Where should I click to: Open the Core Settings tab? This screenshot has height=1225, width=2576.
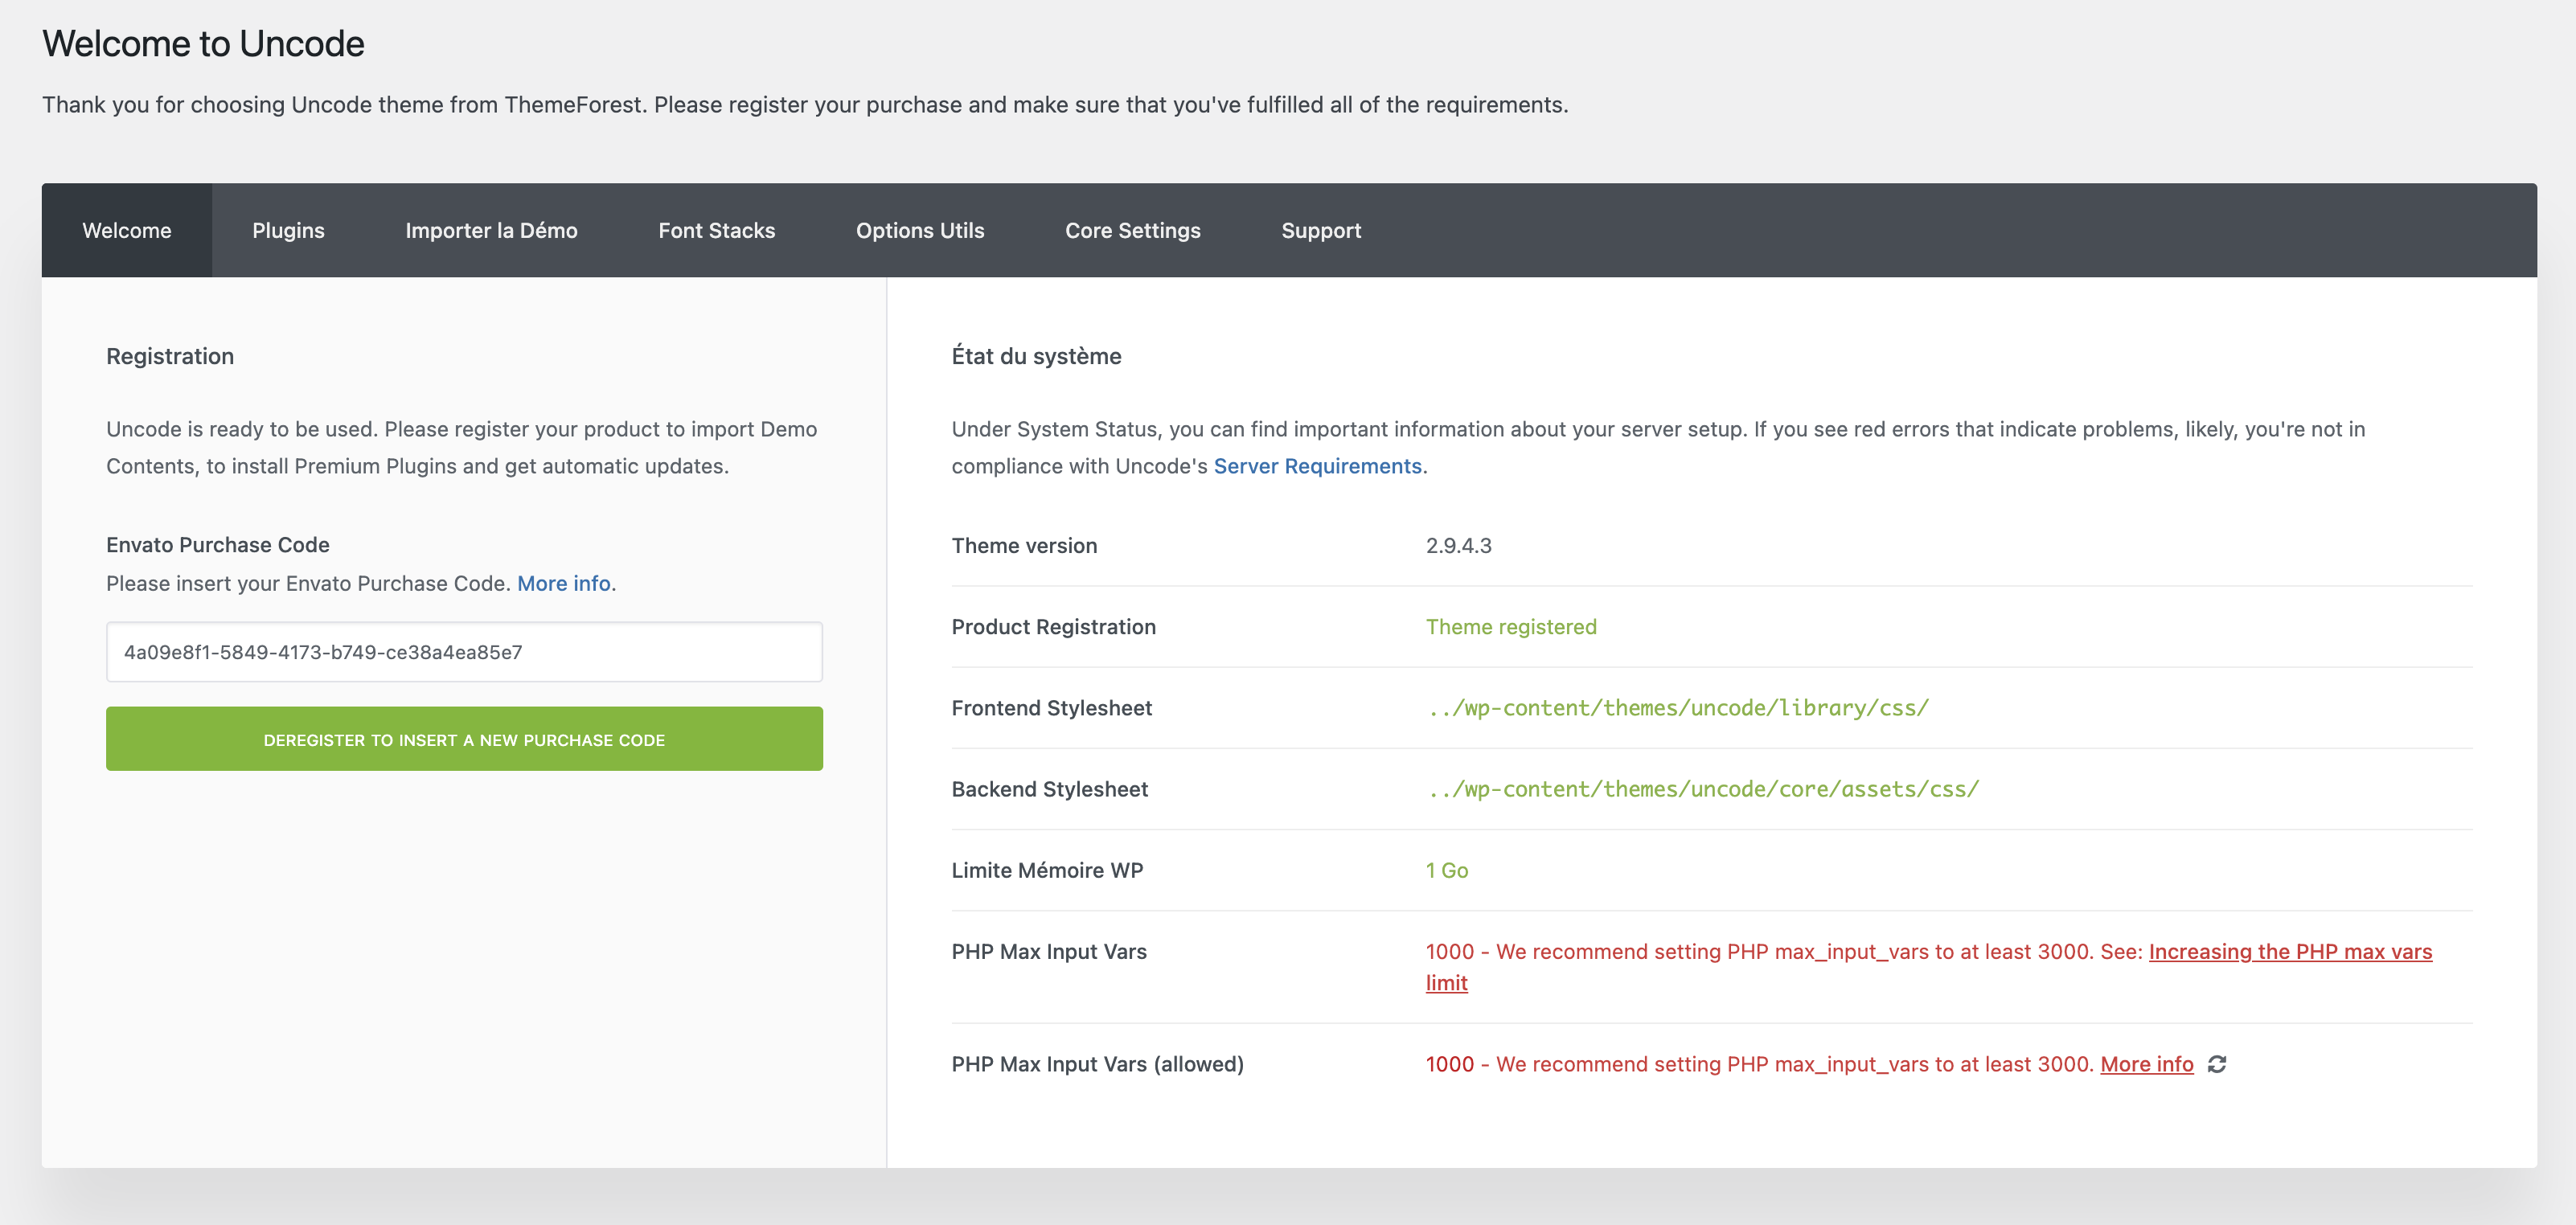tap(1133, 230)
